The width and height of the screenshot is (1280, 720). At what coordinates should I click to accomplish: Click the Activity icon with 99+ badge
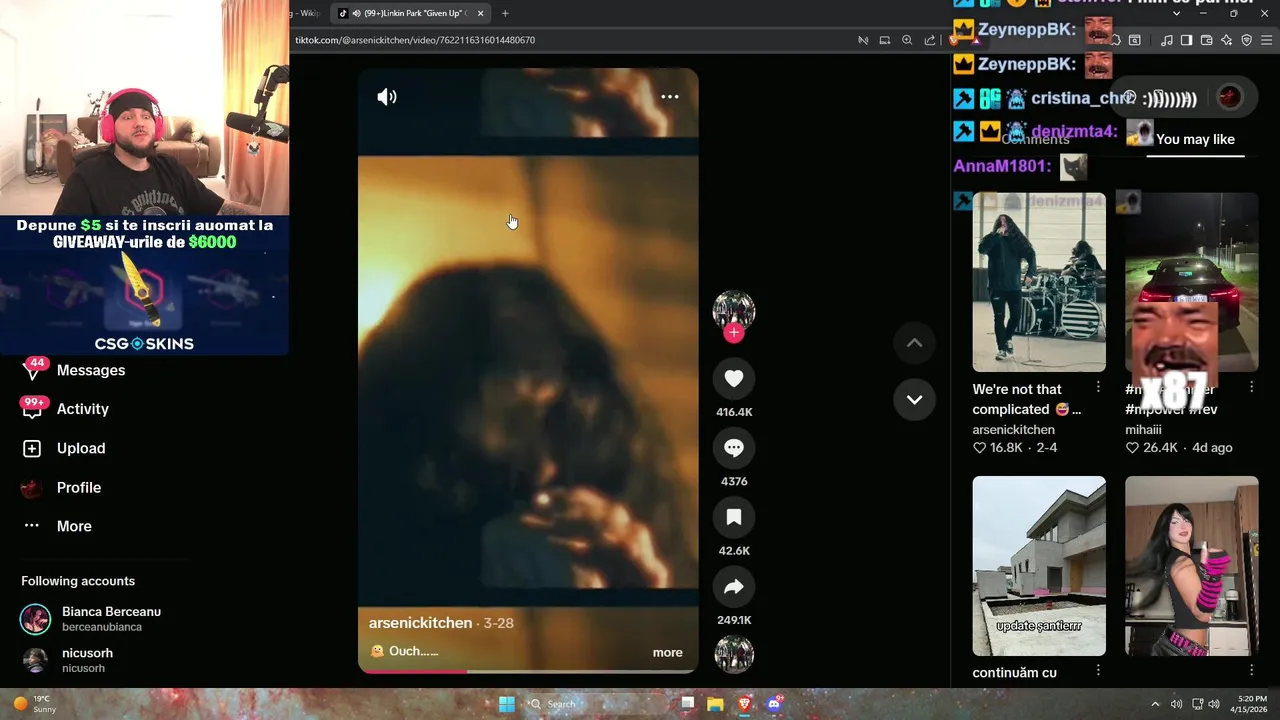pyautogui.click(x=33, y=408)
